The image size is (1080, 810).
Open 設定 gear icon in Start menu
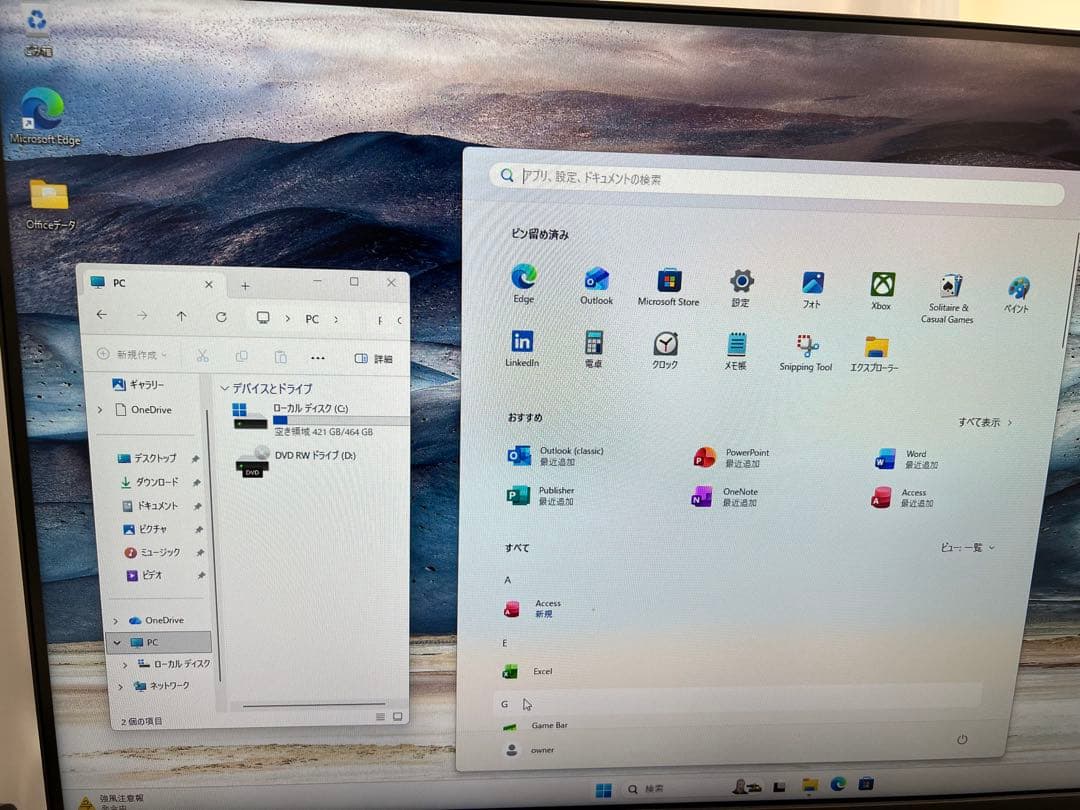click(741, 288)
